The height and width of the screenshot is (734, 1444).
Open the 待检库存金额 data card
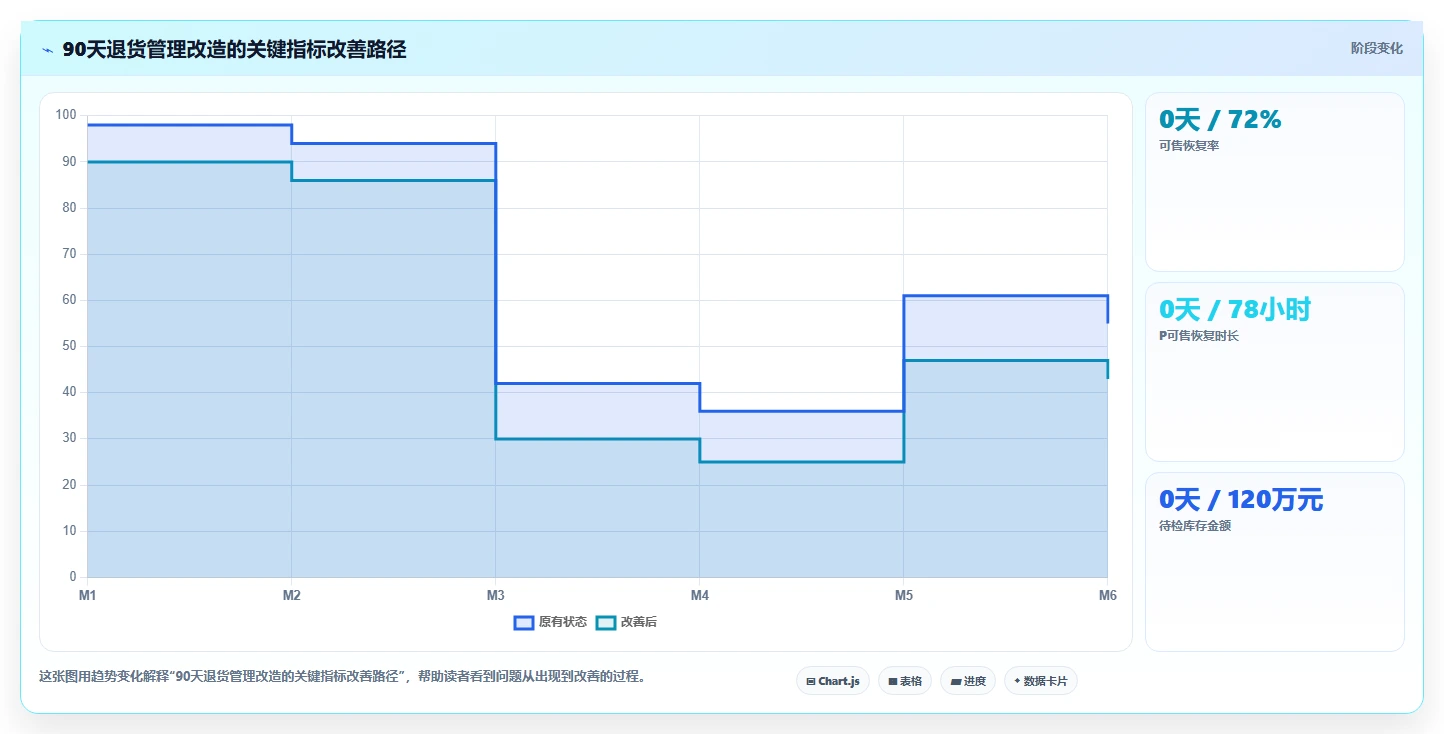1275,562
